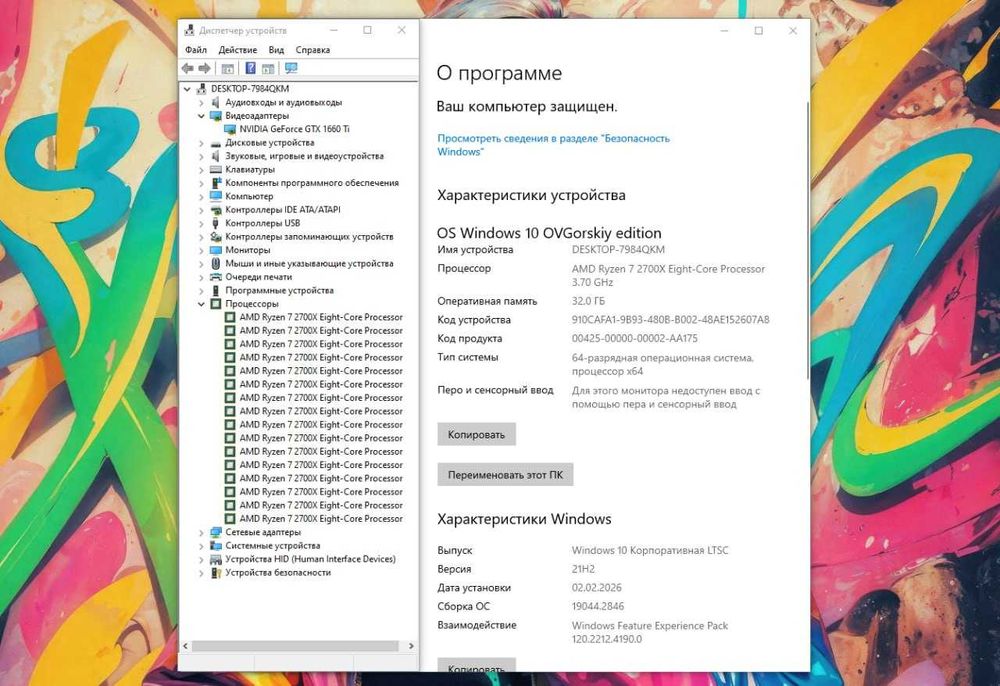Select Звуковые, игровые и видеоустройства label
The image size is (1000, 686).
[304, 156]
